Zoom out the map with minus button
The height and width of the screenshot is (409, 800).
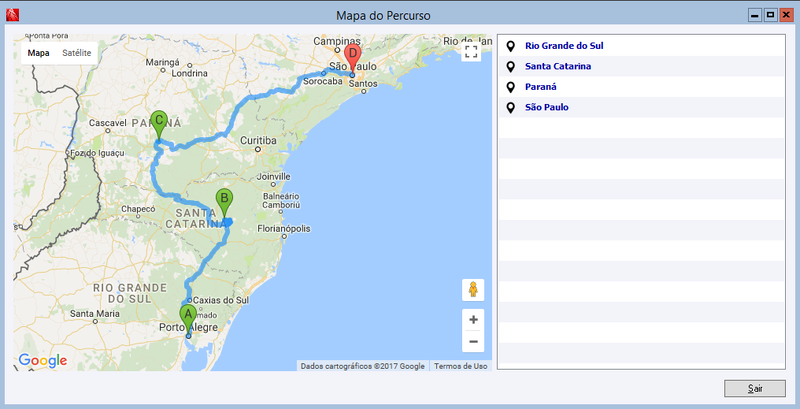point(473,342)
